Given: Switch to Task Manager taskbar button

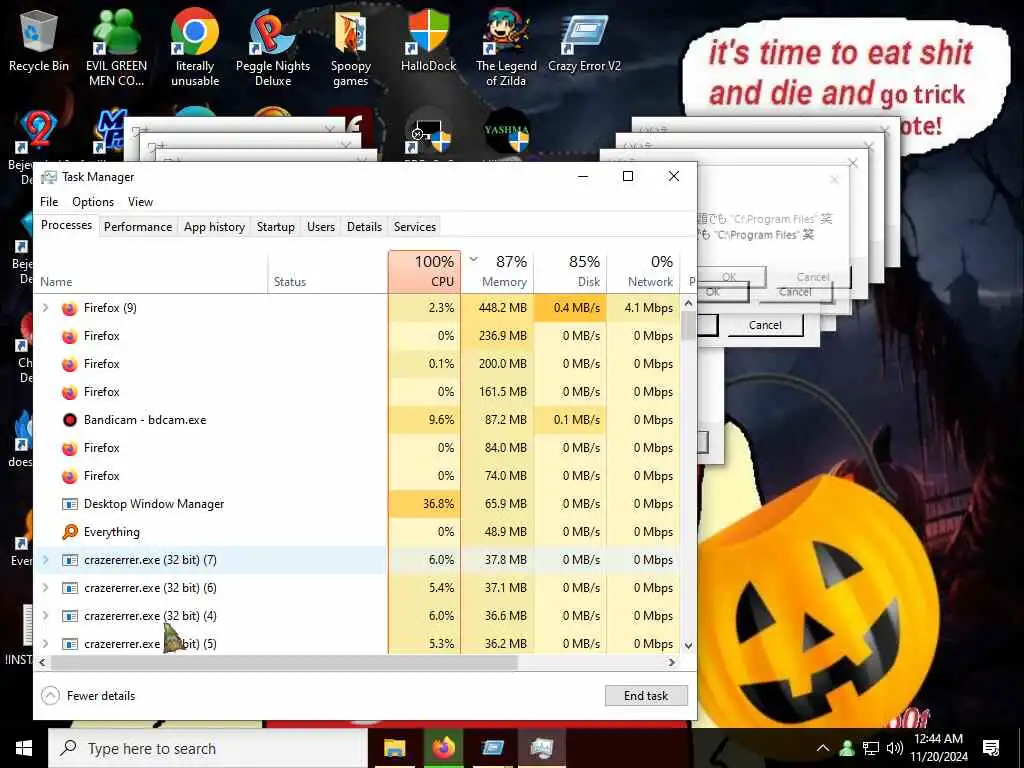Looking at the screenshot, I should [541, 748].
